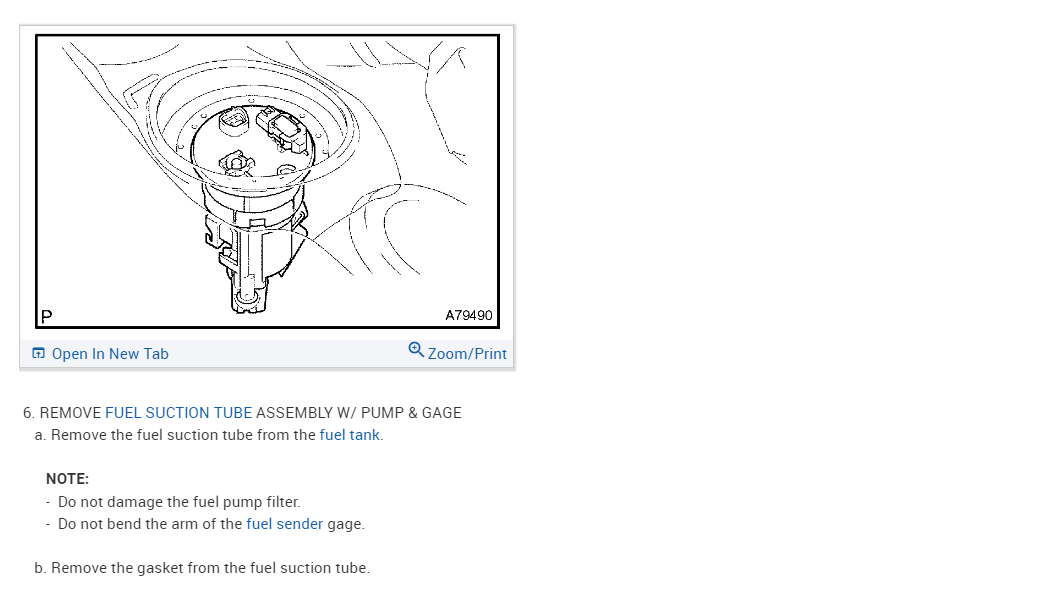Open the figure via Open In New Tab text
The image size is (1042, 590).
[110, 354]
